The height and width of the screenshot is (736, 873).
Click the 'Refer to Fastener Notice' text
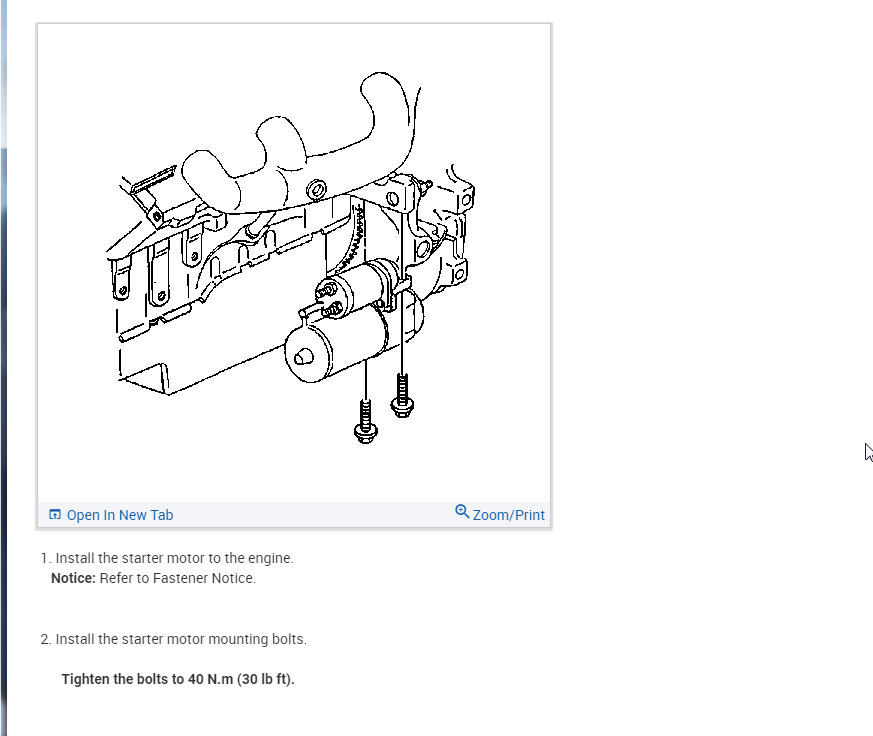pyautogui.click(x=178, y=578)
